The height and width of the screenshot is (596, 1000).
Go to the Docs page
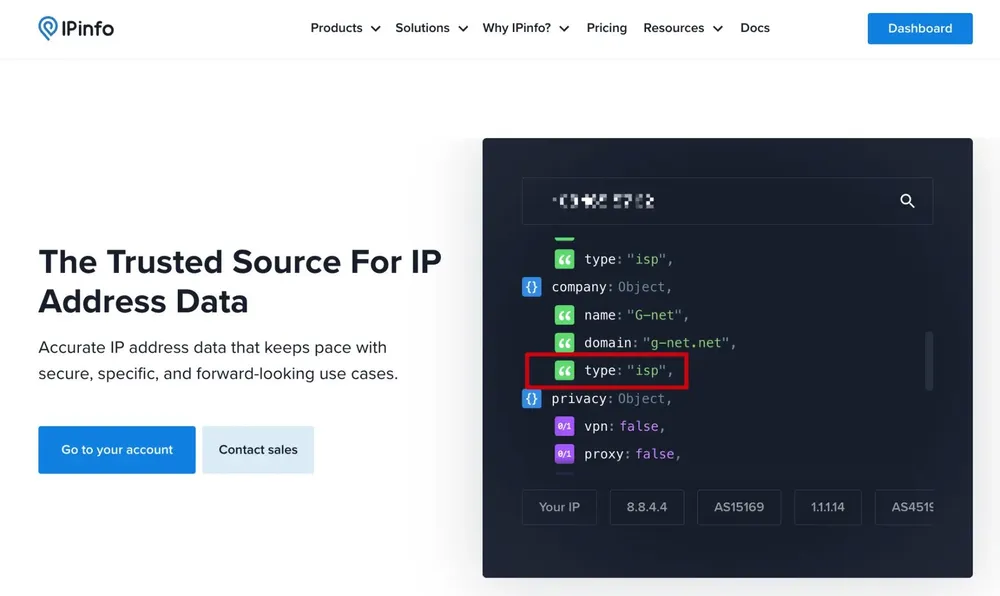coord(755,28)
